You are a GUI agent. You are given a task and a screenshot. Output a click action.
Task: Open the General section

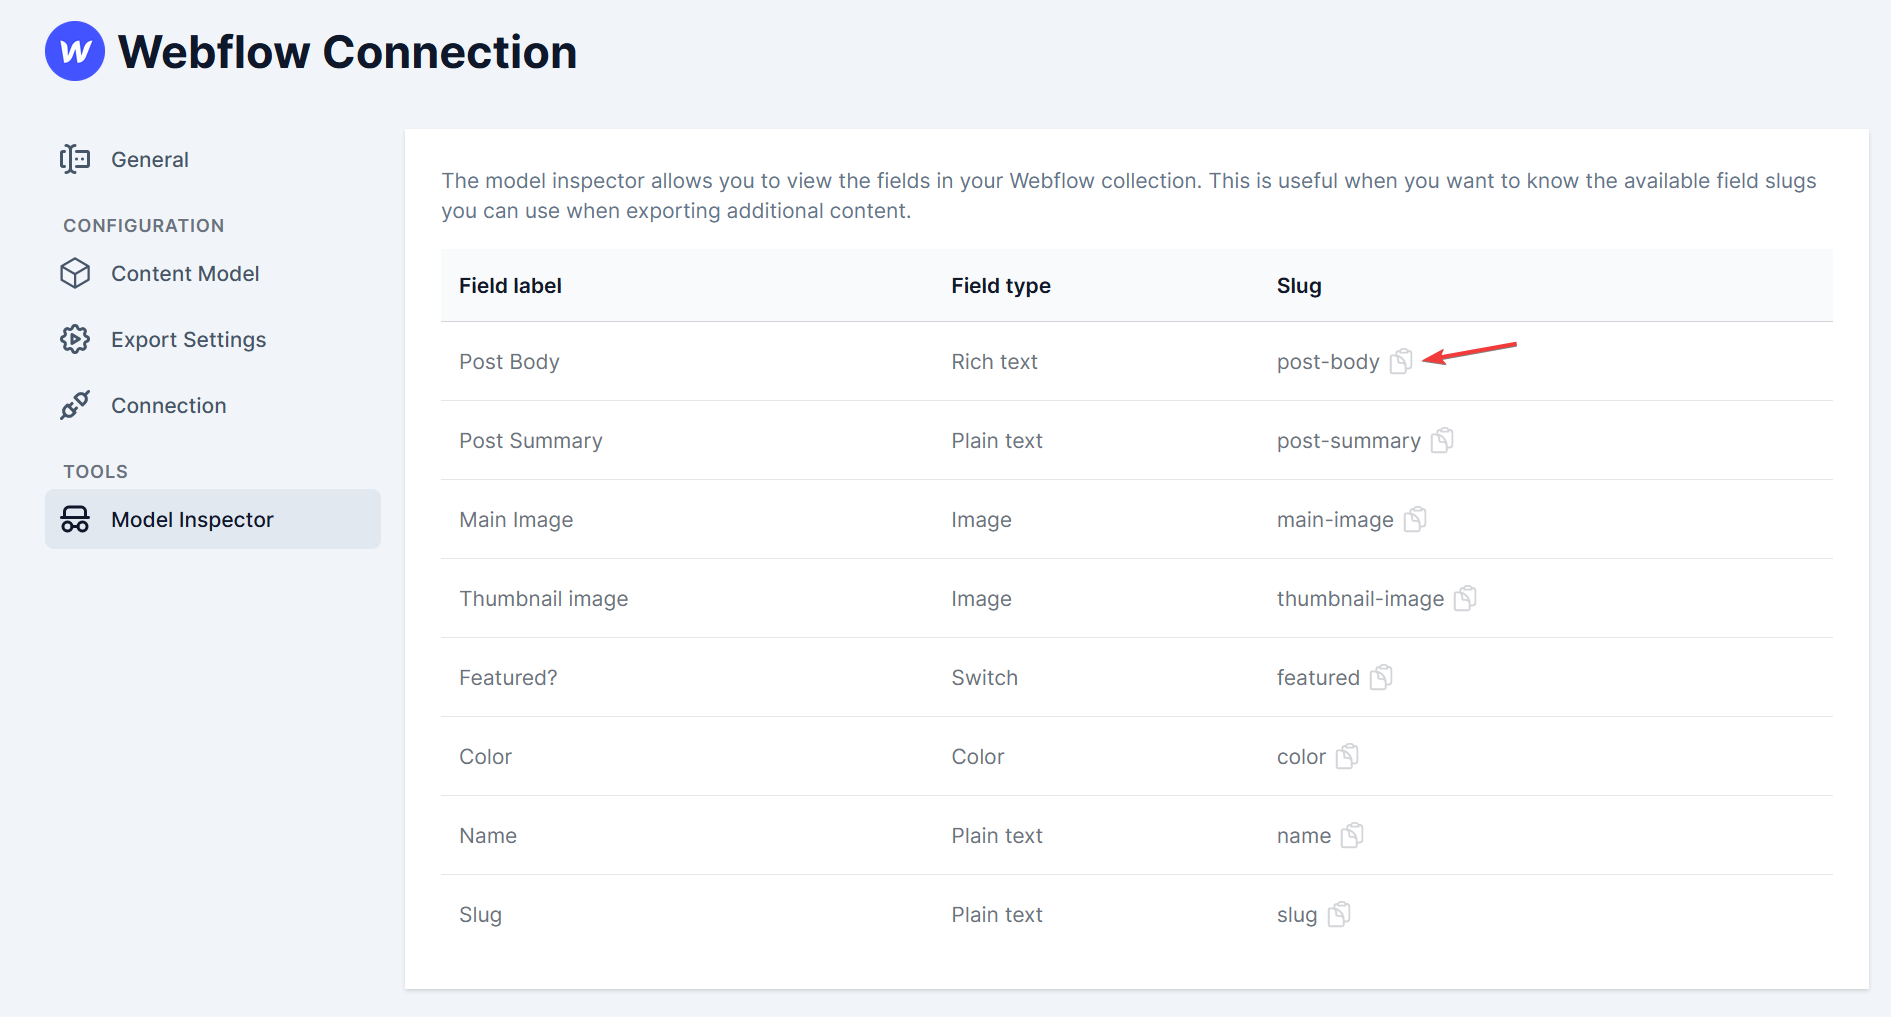(149, 160)
